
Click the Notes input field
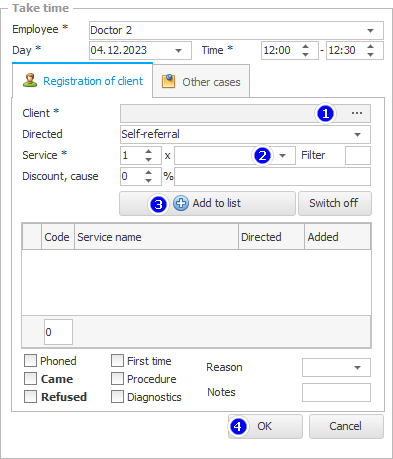click(336, 392)
